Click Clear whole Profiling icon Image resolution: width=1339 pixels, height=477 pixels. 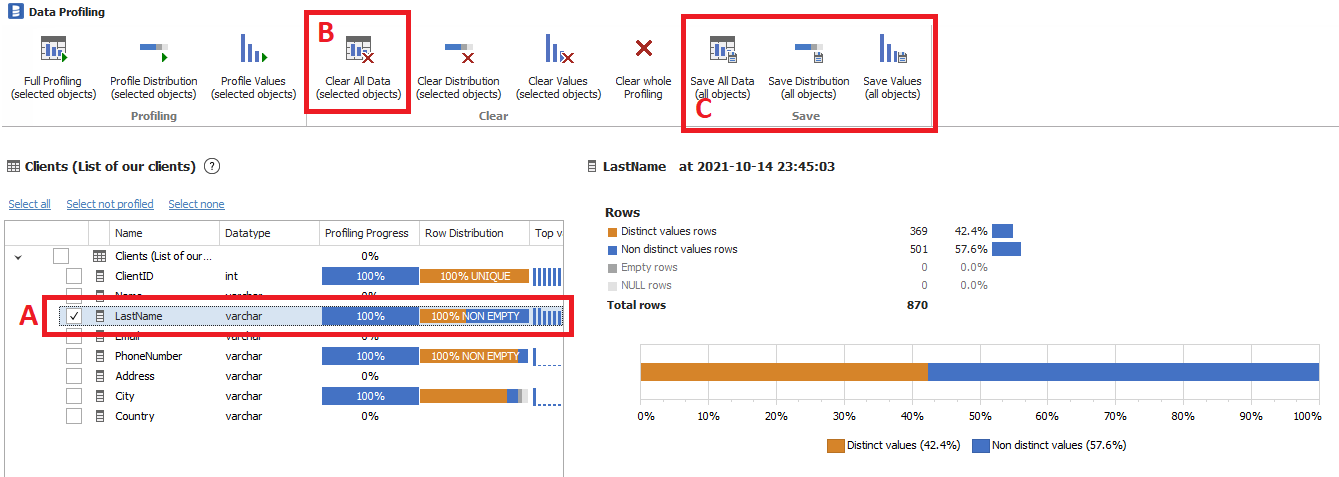coord(643,50)
